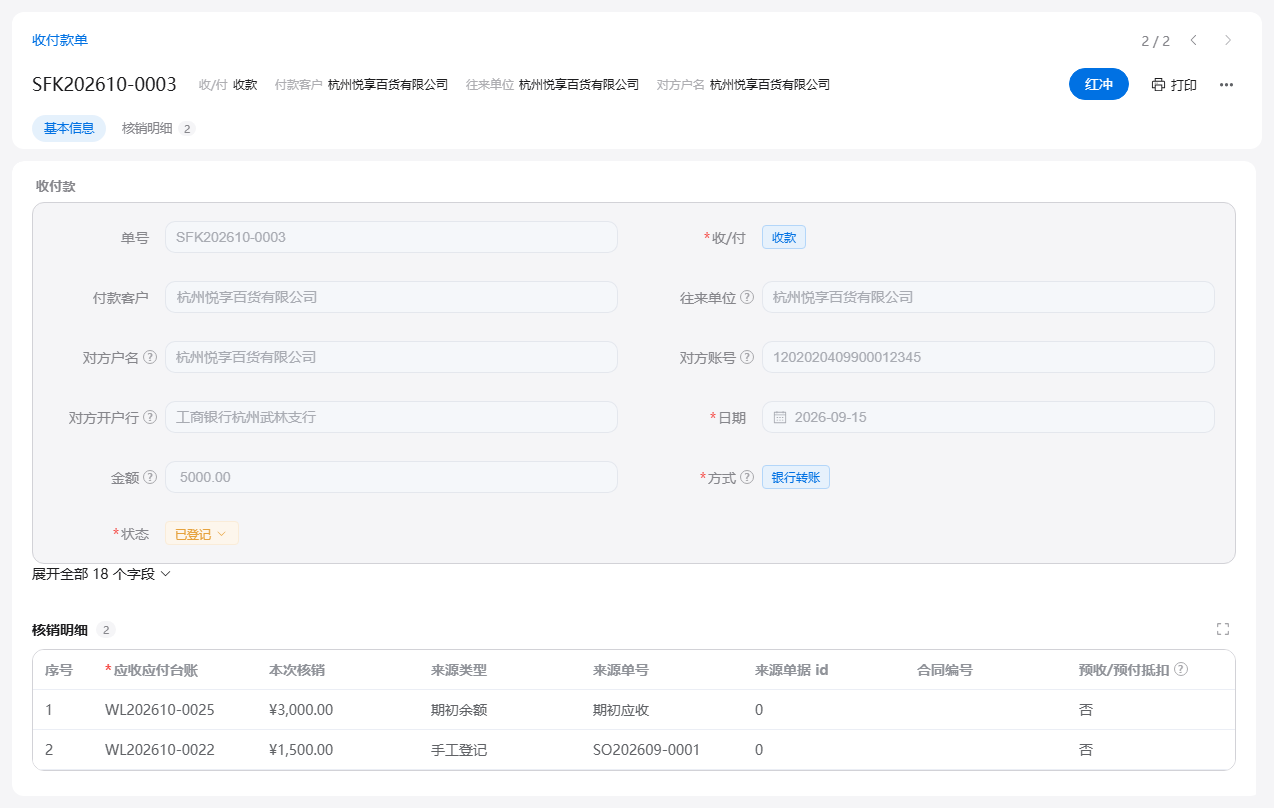The height and width of the screenshot is (808, 1274).
Task: Click the 银行转账 tag
Action: click(x=796, y=477)
